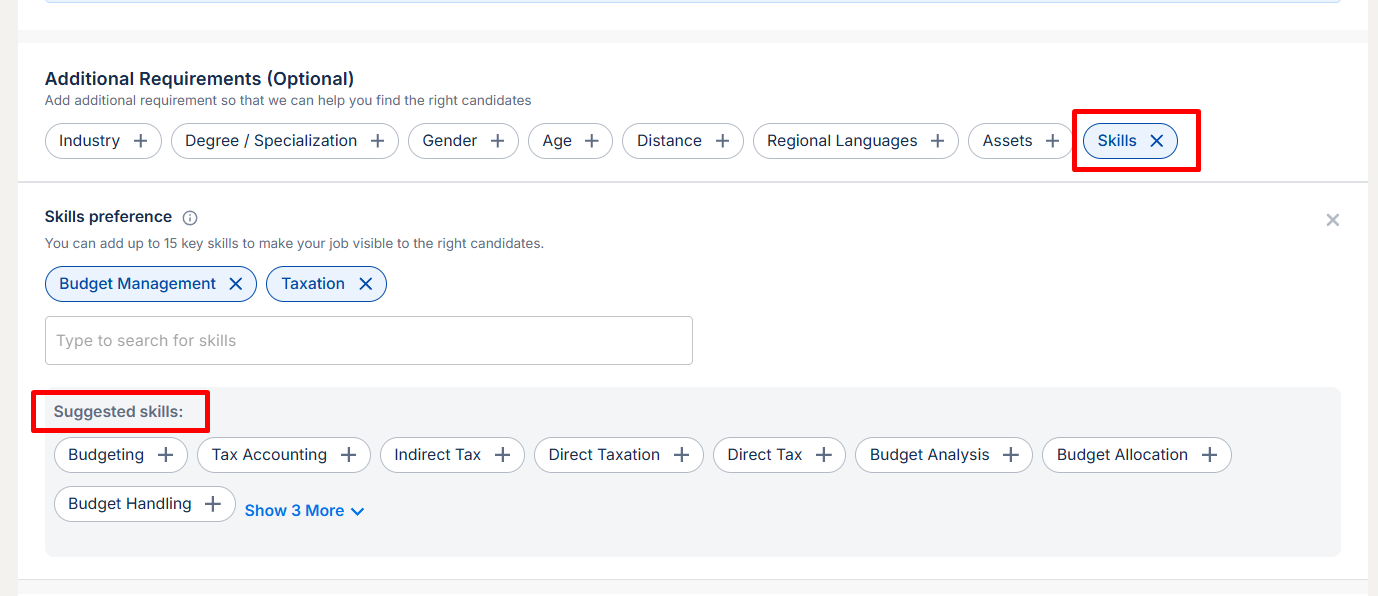This screenshot has height=596, width=1378.
Task: Remove the Skills requirement chip
Action: tap(1157, 141)
